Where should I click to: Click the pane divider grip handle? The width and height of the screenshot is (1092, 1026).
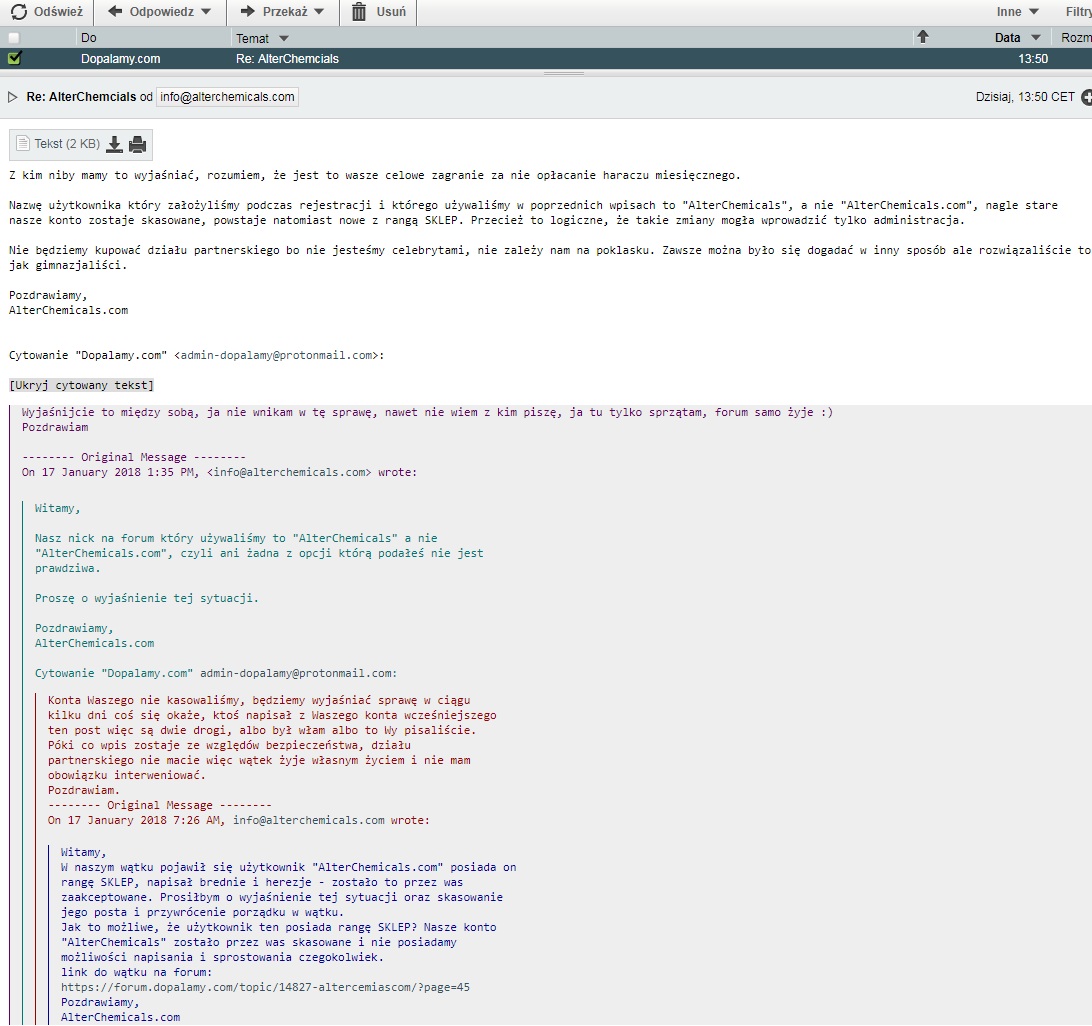tap(563, 73)
